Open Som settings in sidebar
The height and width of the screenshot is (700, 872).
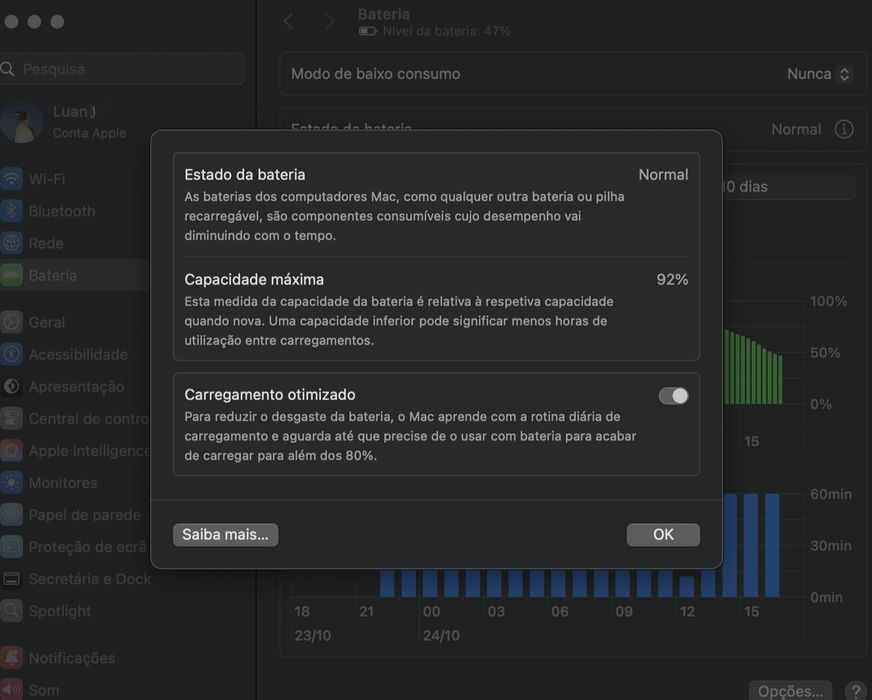[x=30, y=690]
